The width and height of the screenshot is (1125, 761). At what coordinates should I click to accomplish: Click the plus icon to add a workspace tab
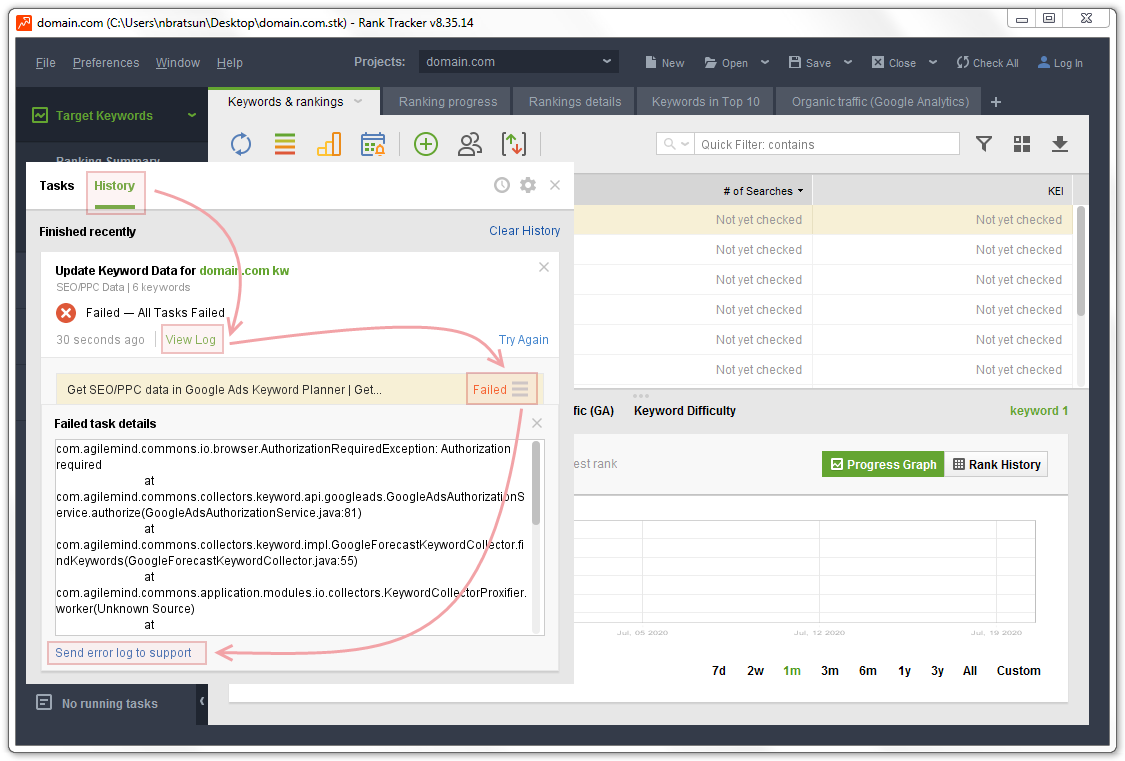[x=996, y=102]
